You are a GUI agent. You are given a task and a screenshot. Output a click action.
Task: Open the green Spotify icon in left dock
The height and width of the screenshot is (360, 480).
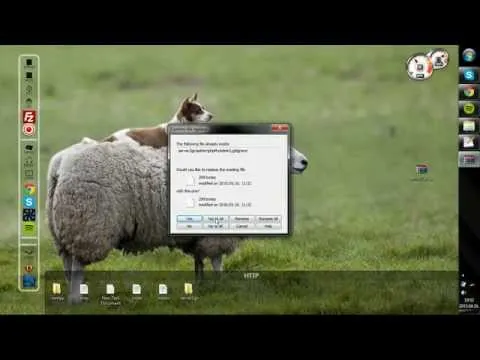click(x=29, y=228)
